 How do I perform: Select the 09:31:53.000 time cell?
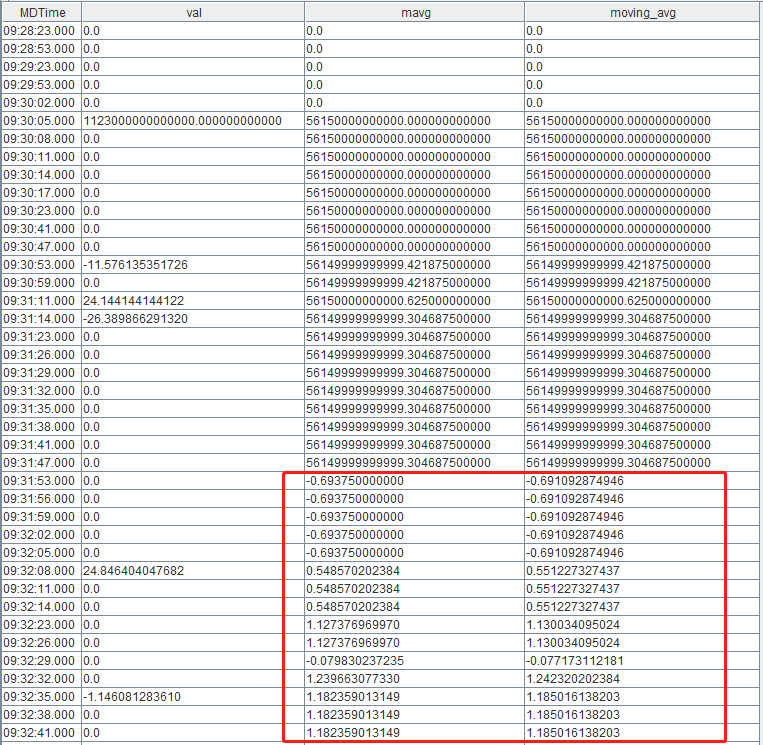[41, 481]
